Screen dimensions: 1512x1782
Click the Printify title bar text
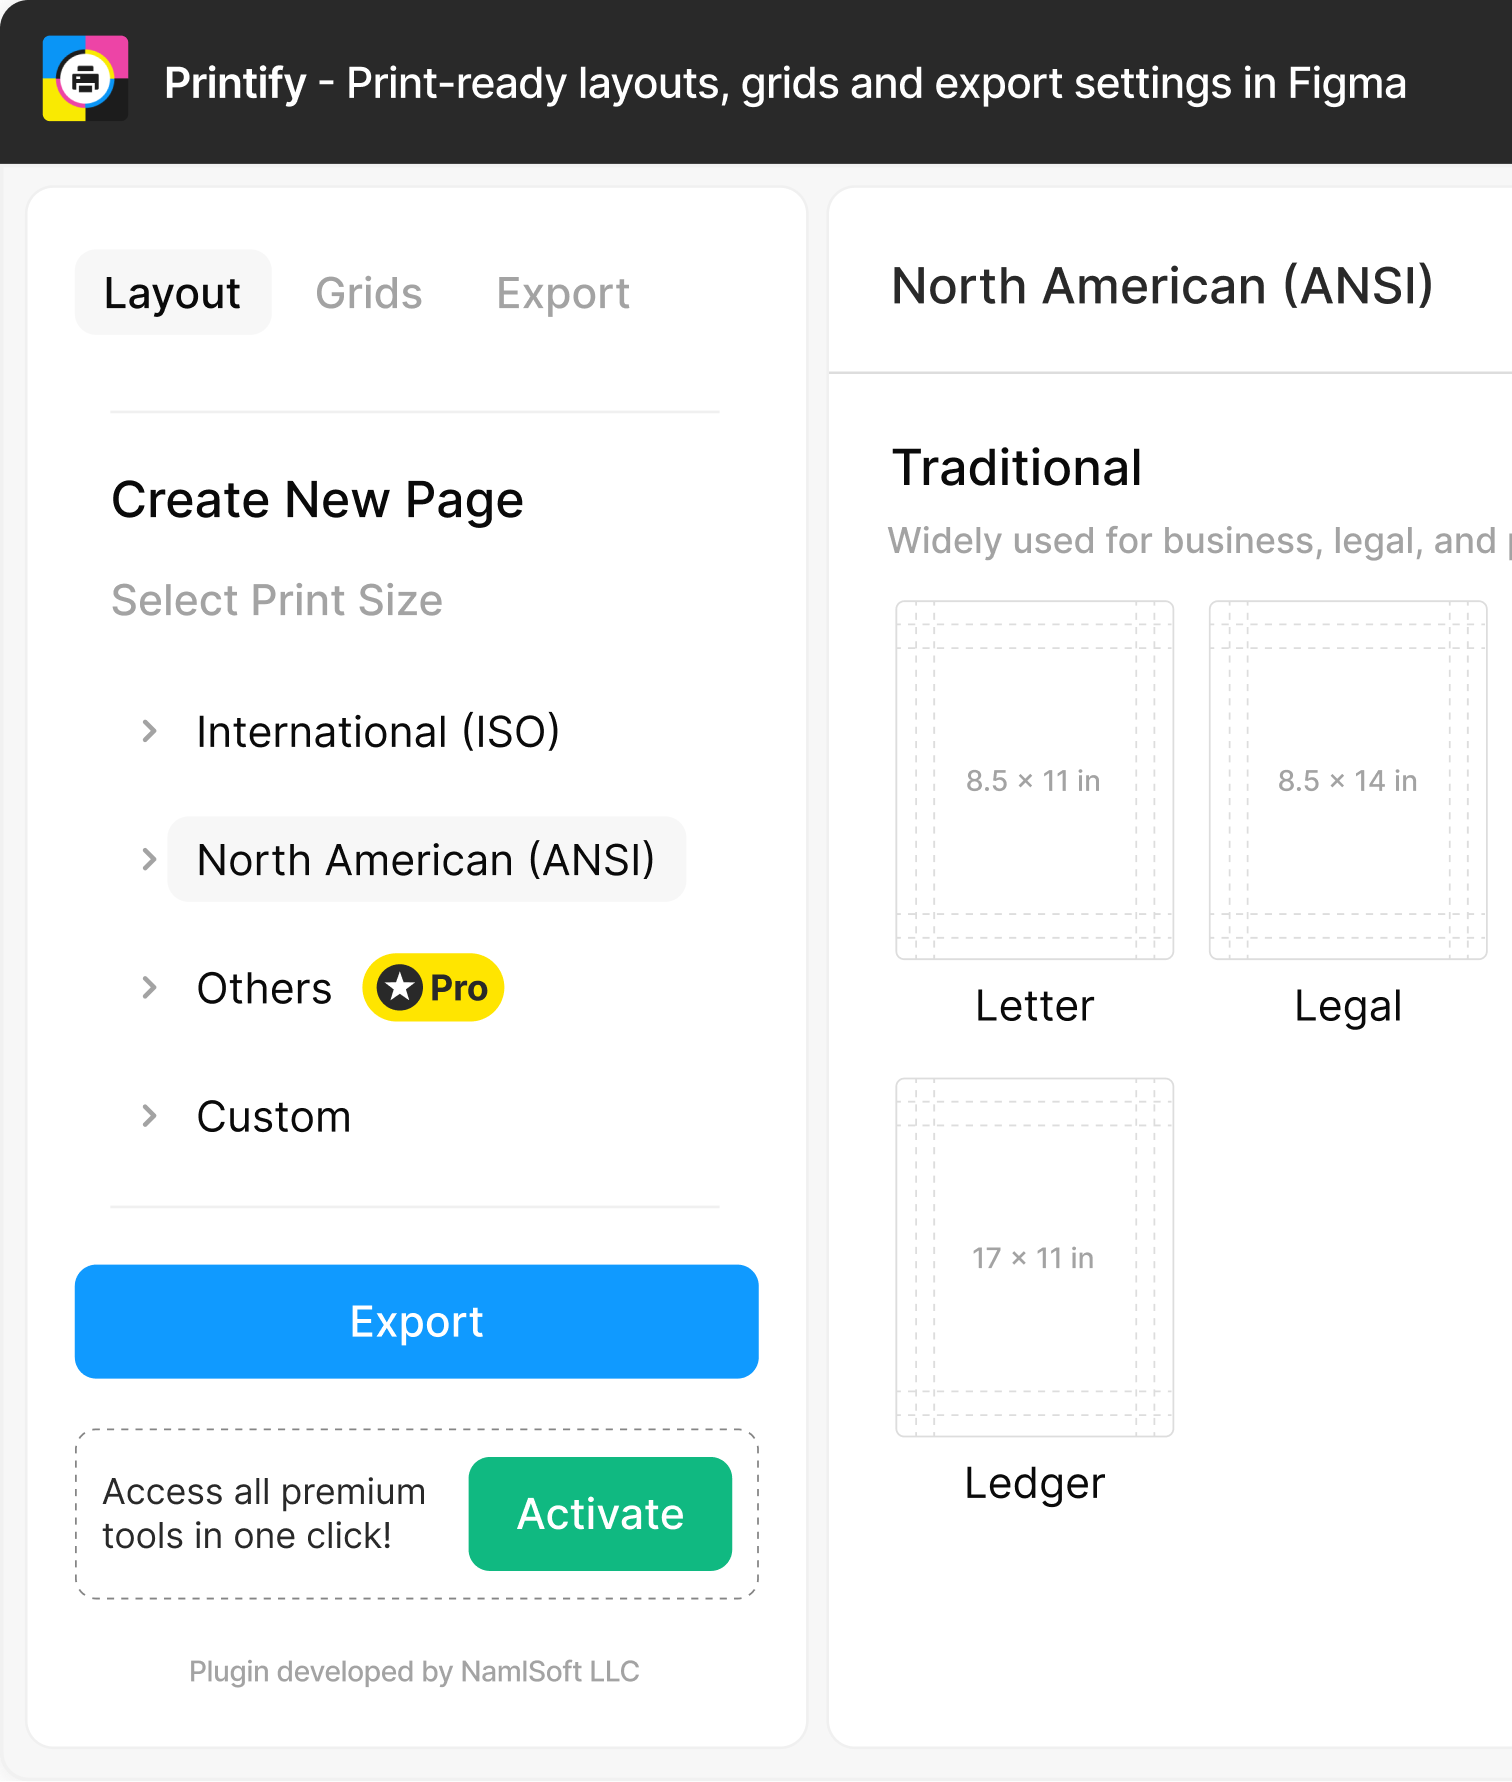(785, 83)
